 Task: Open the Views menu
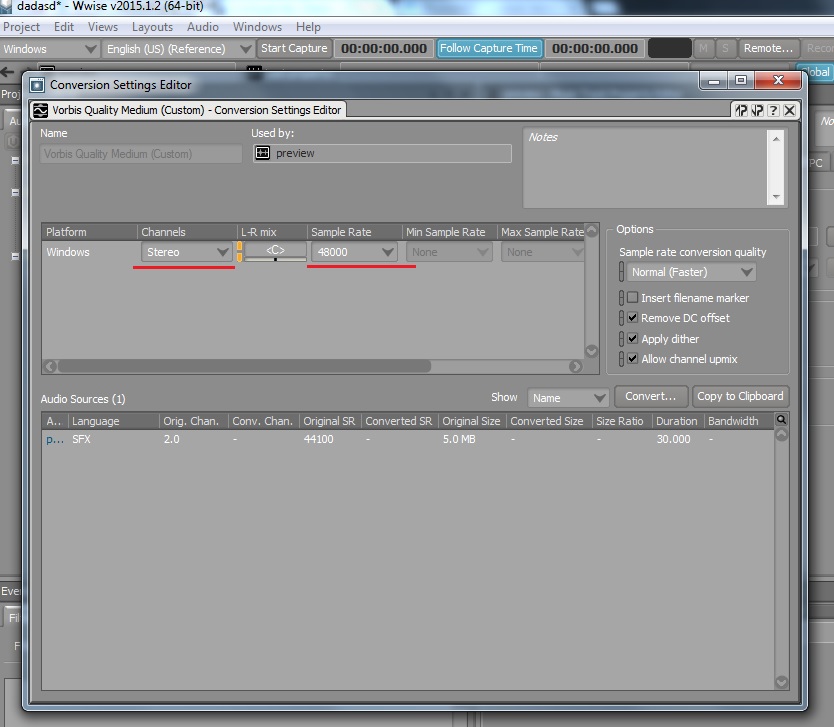(x=103, y=27)
